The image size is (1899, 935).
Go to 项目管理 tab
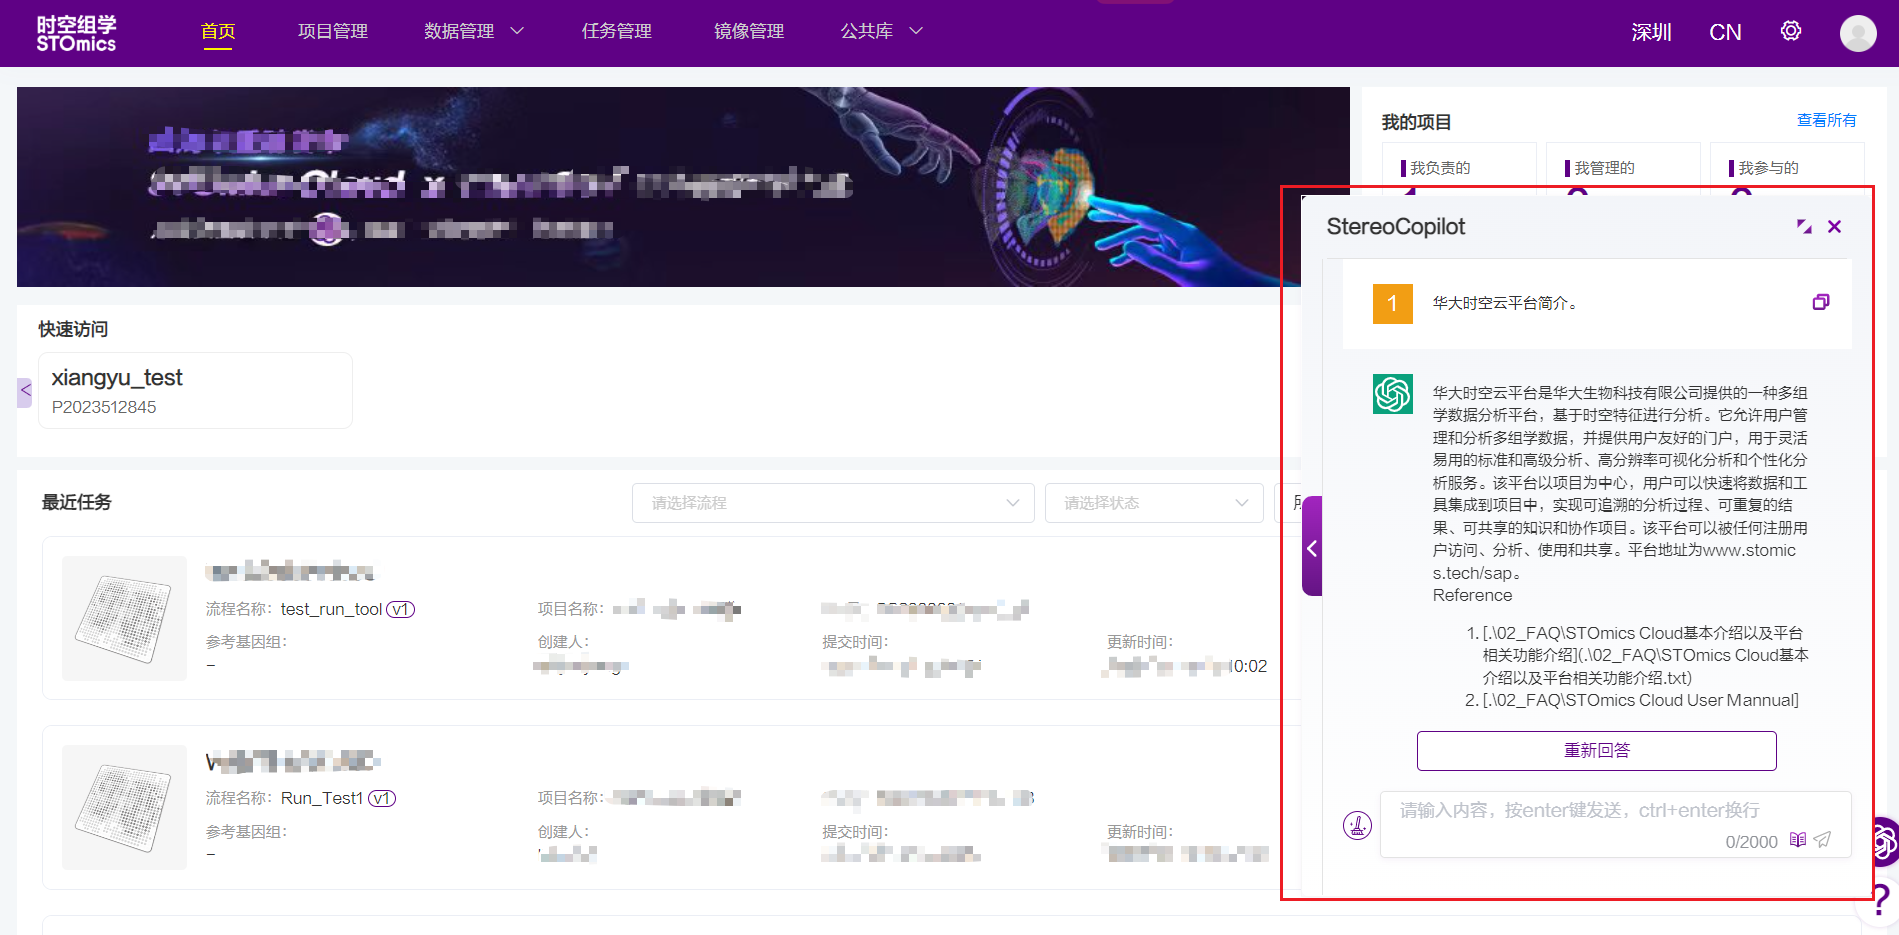[x=333, y=32]
